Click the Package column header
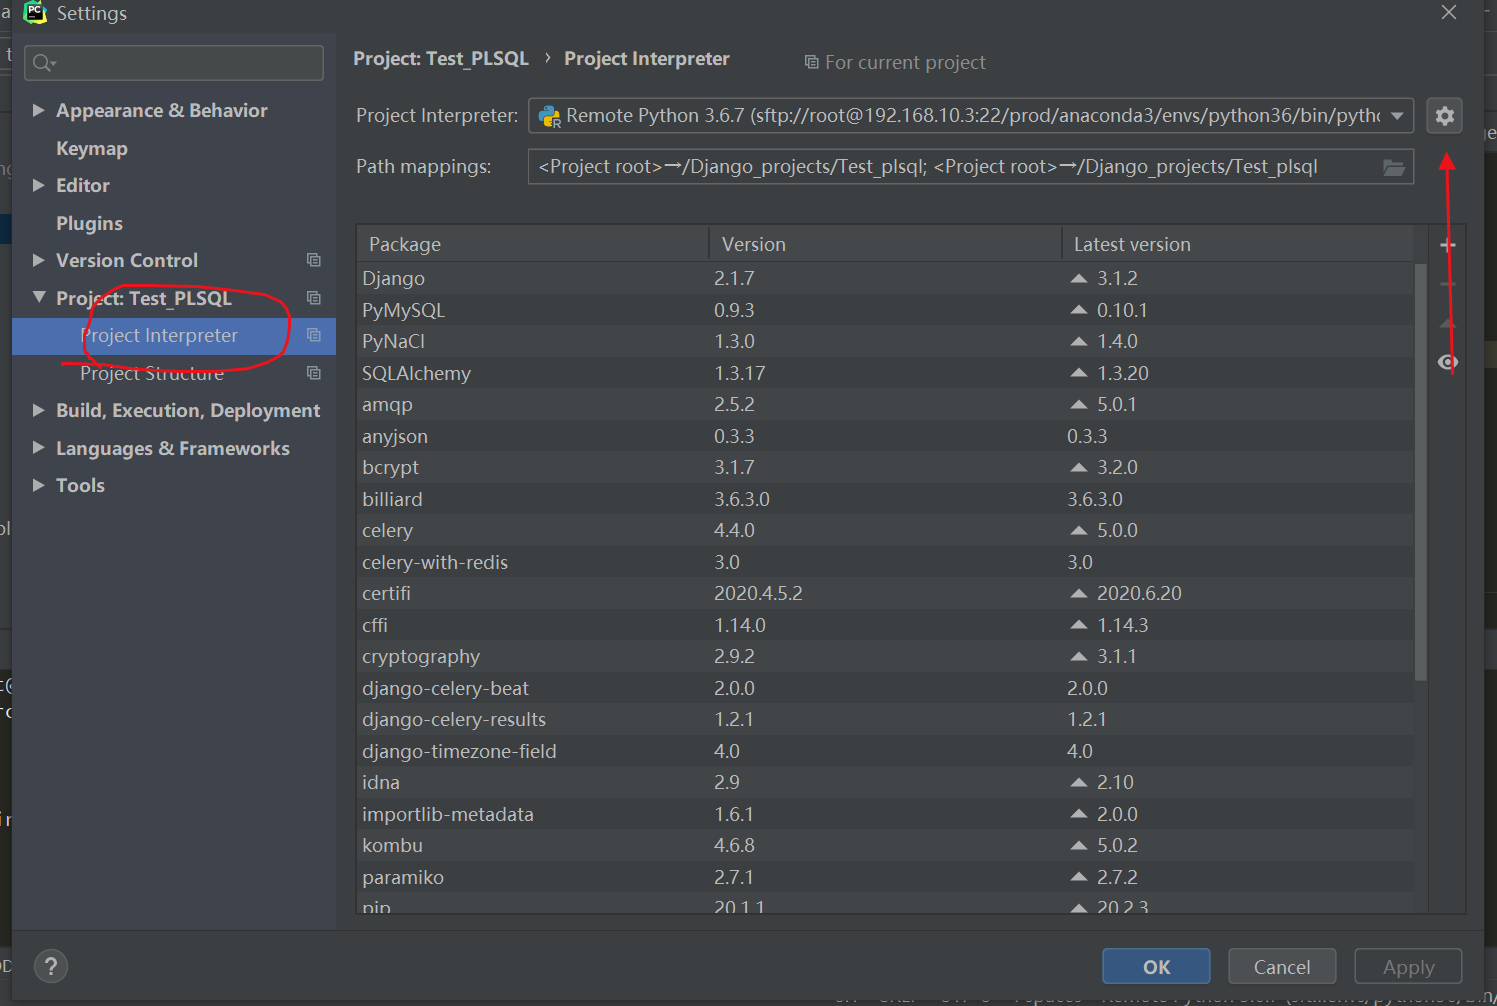 (x=532, y=244)
